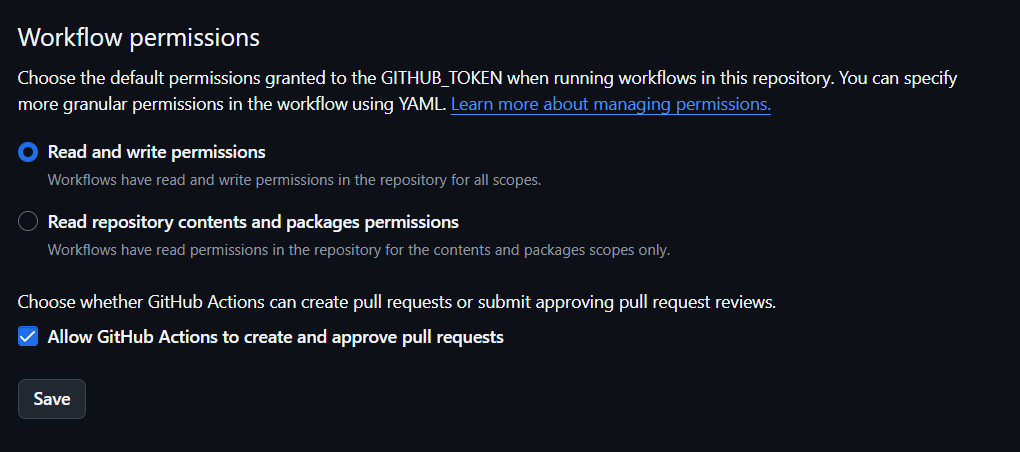This screenshot has width=1020, height=452.
Task: Open Learn more about managing permissions link
Action: 610,104
